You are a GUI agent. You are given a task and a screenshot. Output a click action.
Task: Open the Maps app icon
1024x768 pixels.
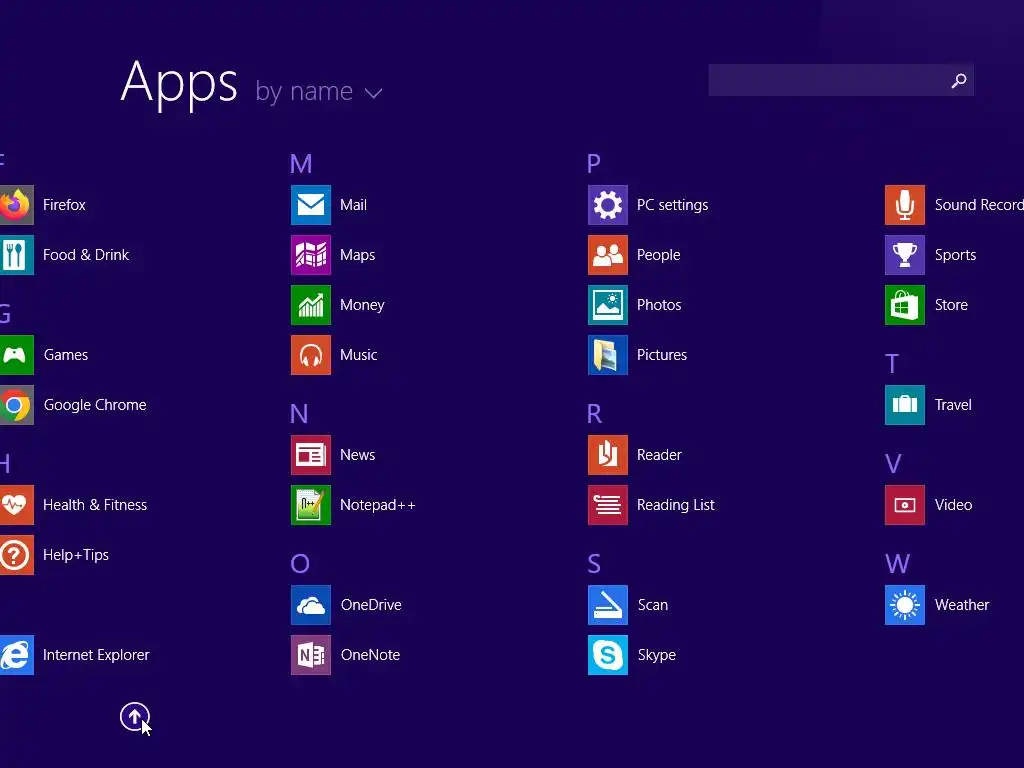pos(311,255)
